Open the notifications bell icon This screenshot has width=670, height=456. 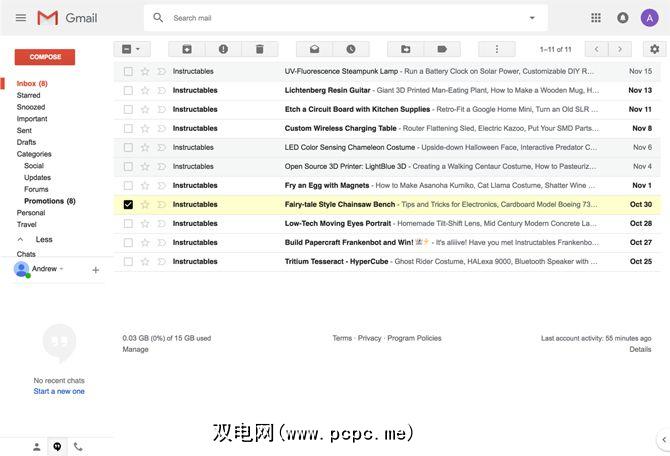coord(623,18)
